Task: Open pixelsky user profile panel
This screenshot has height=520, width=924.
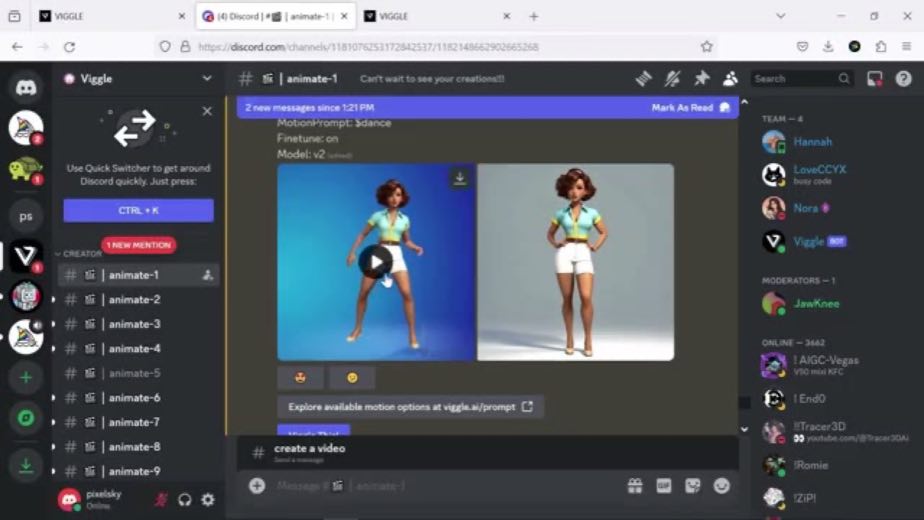Action: (x=92, y=499)
